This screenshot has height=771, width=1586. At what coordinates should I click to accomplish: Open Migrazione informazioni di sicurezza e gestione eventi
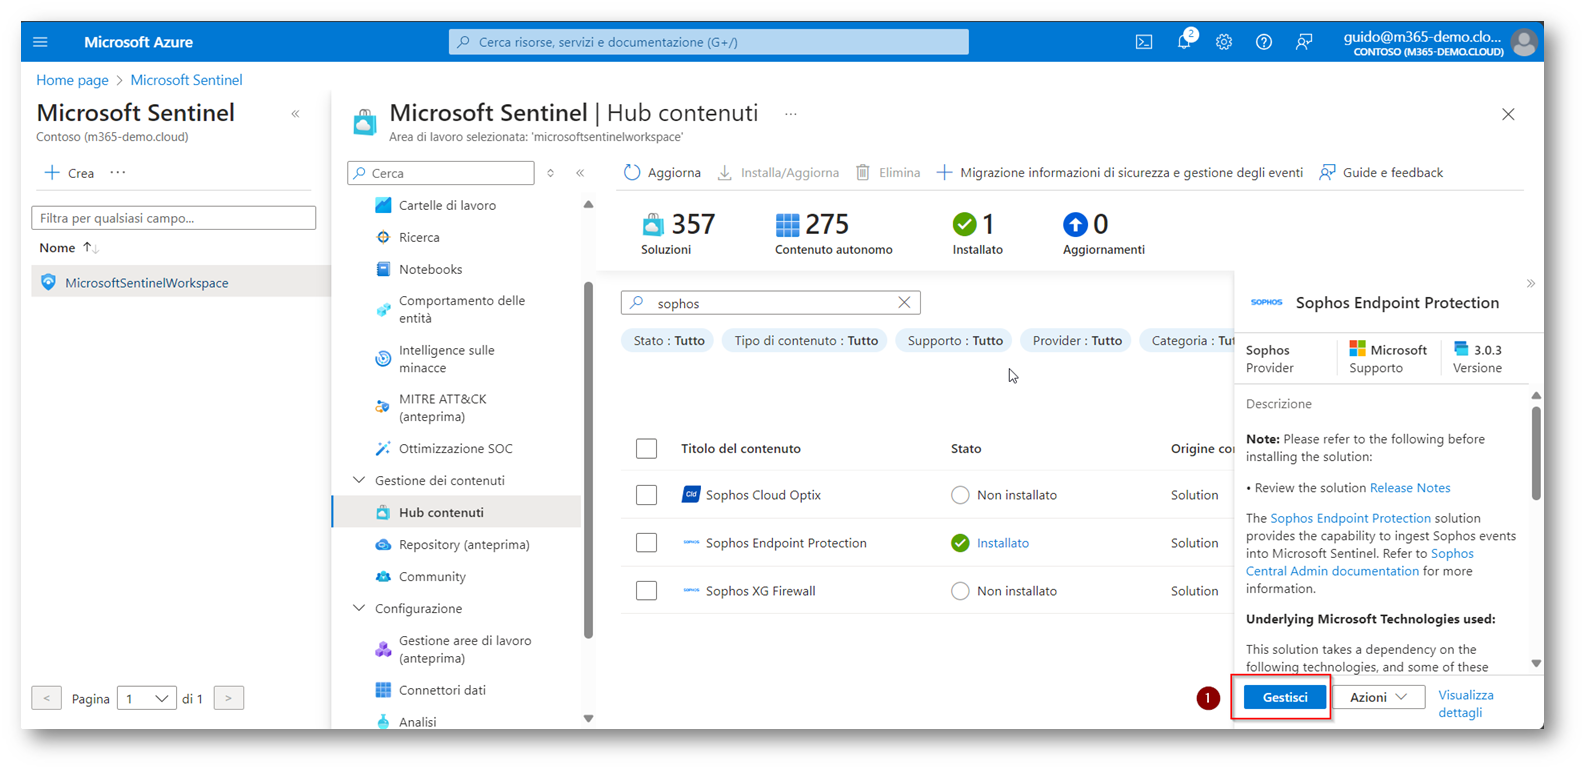[1119, 172]
